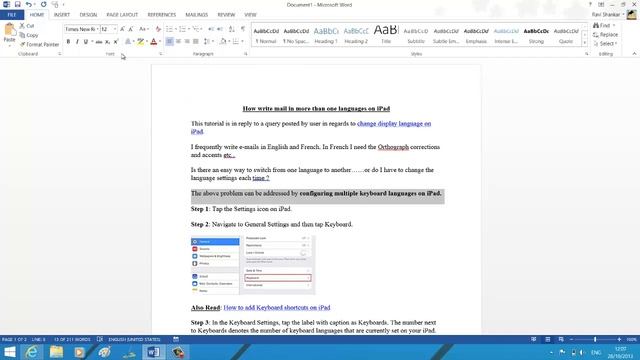The height and width of the screenshot is (360, 640).
Task: Open Internet Explorer from taskbar
Action: [x=32, y=352]
